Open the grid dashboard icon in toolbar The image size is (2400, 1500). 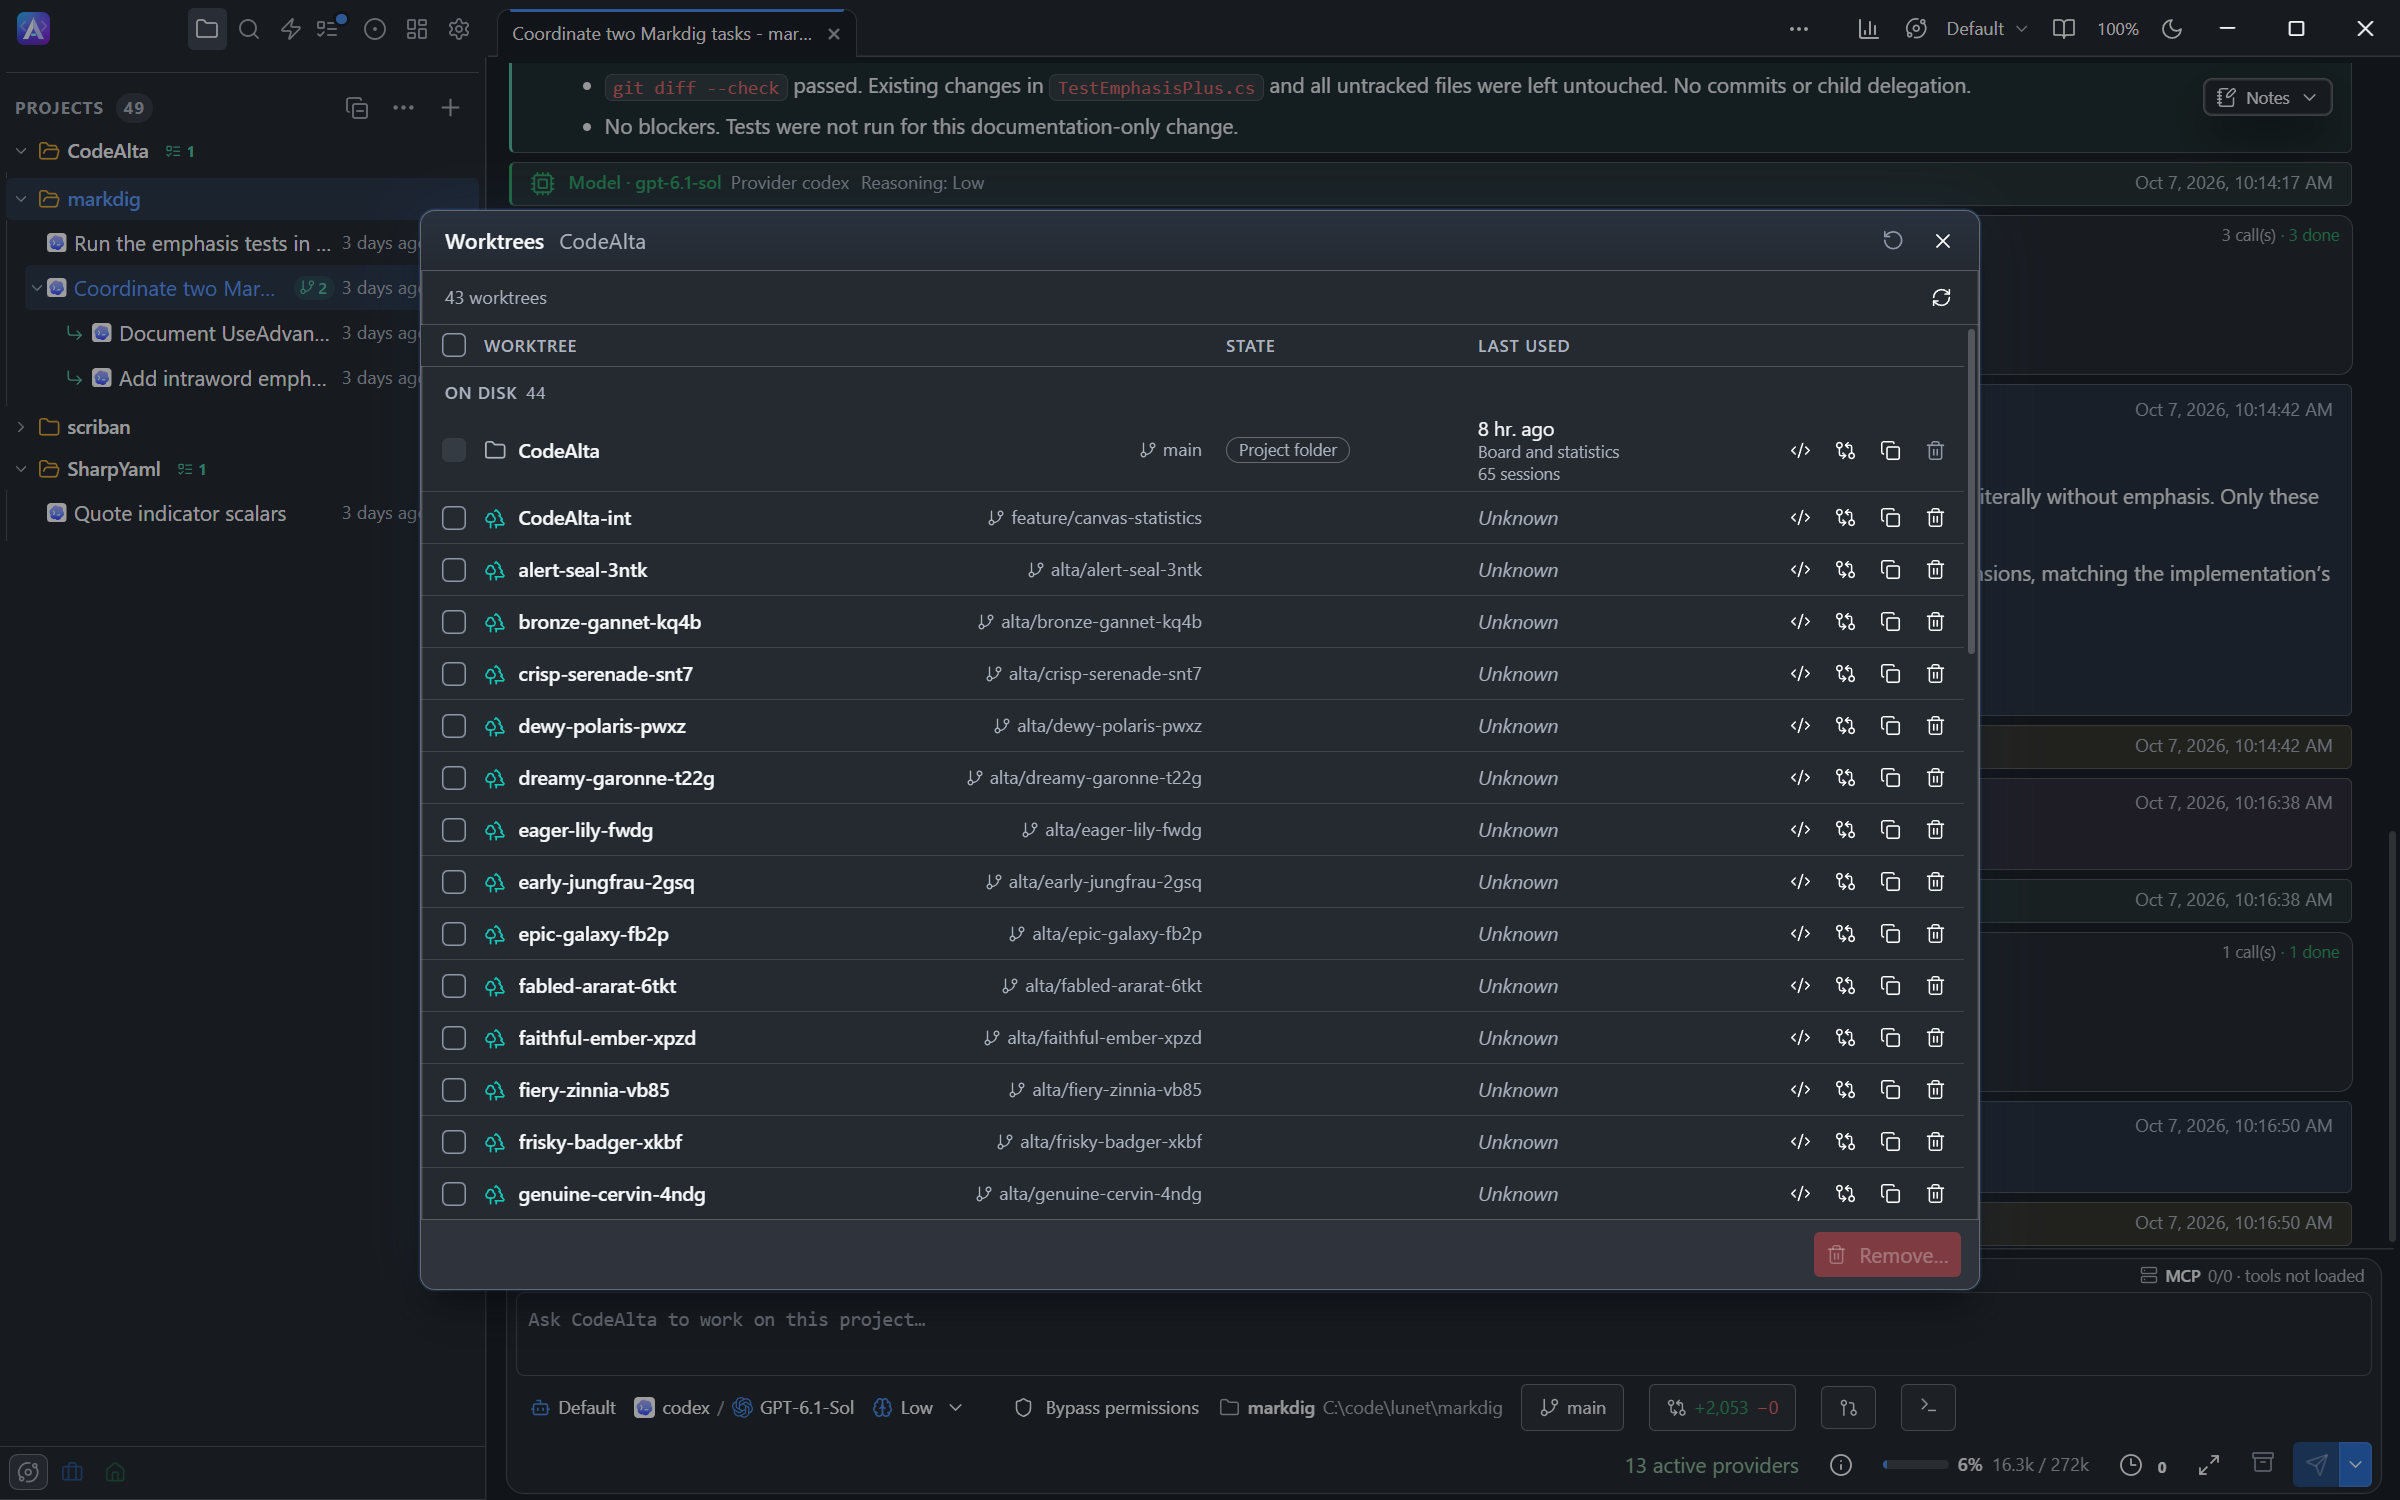click(417, 29)
